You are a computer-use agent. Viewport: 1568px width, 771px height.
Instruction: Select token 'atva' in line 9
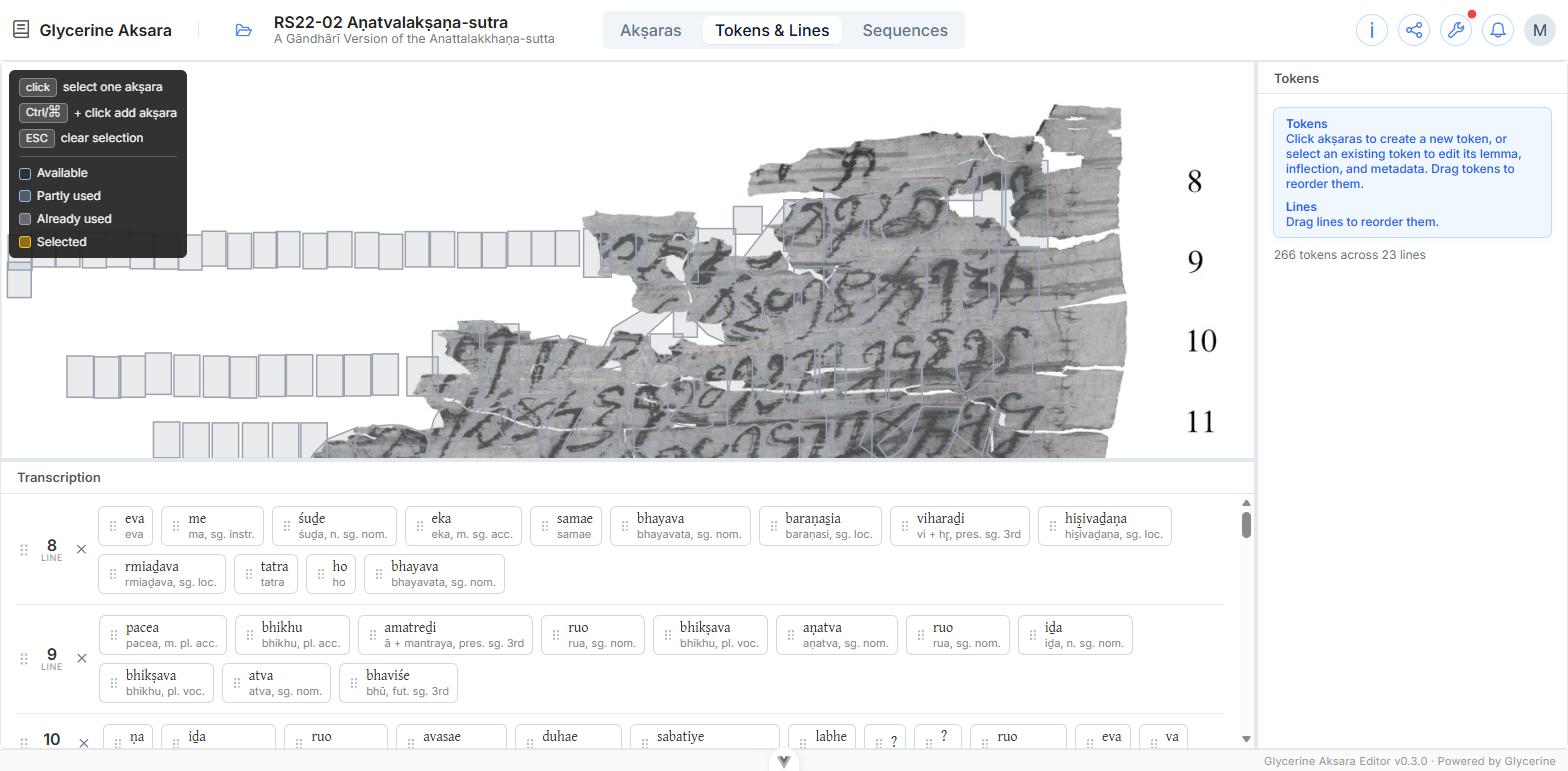[276, 683]
